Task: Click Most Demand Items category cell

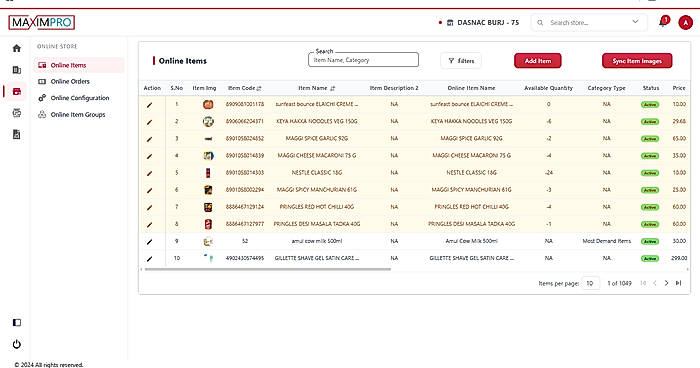Action: pyautogui.click(x=606, y=241)
